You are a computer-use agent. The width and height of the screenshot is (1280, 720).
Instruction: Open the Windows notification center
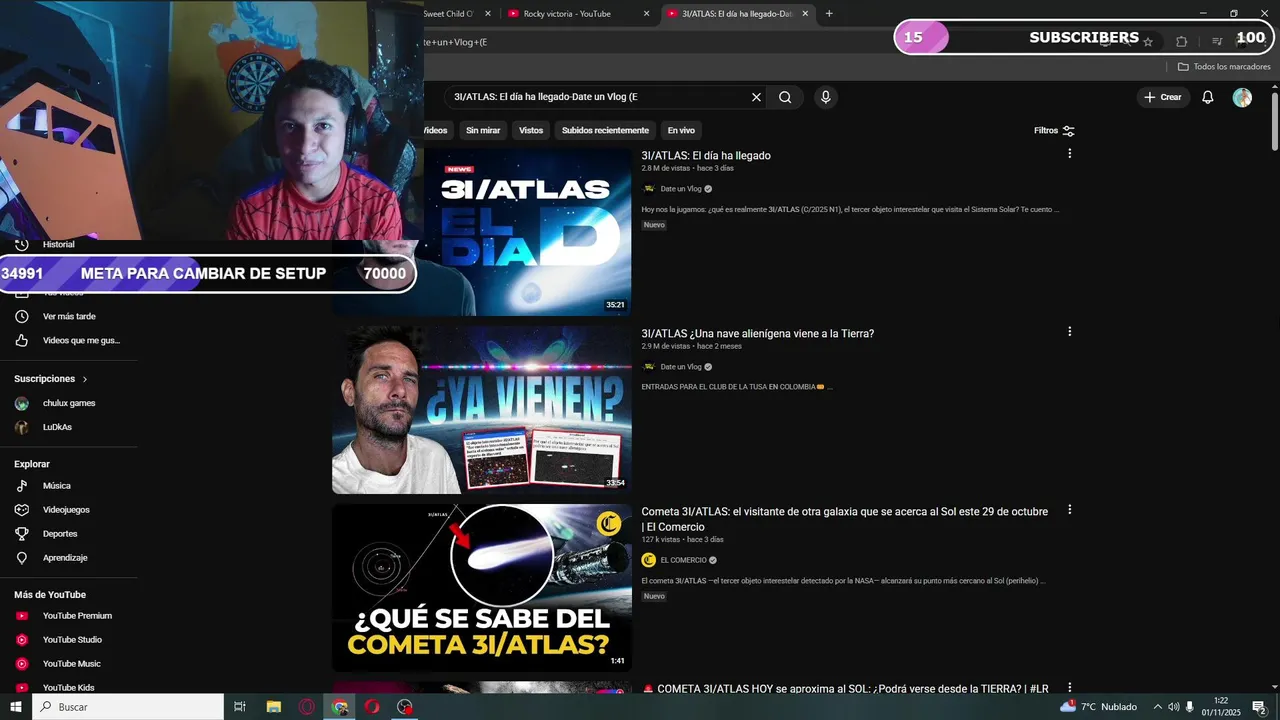point(1260,707)
